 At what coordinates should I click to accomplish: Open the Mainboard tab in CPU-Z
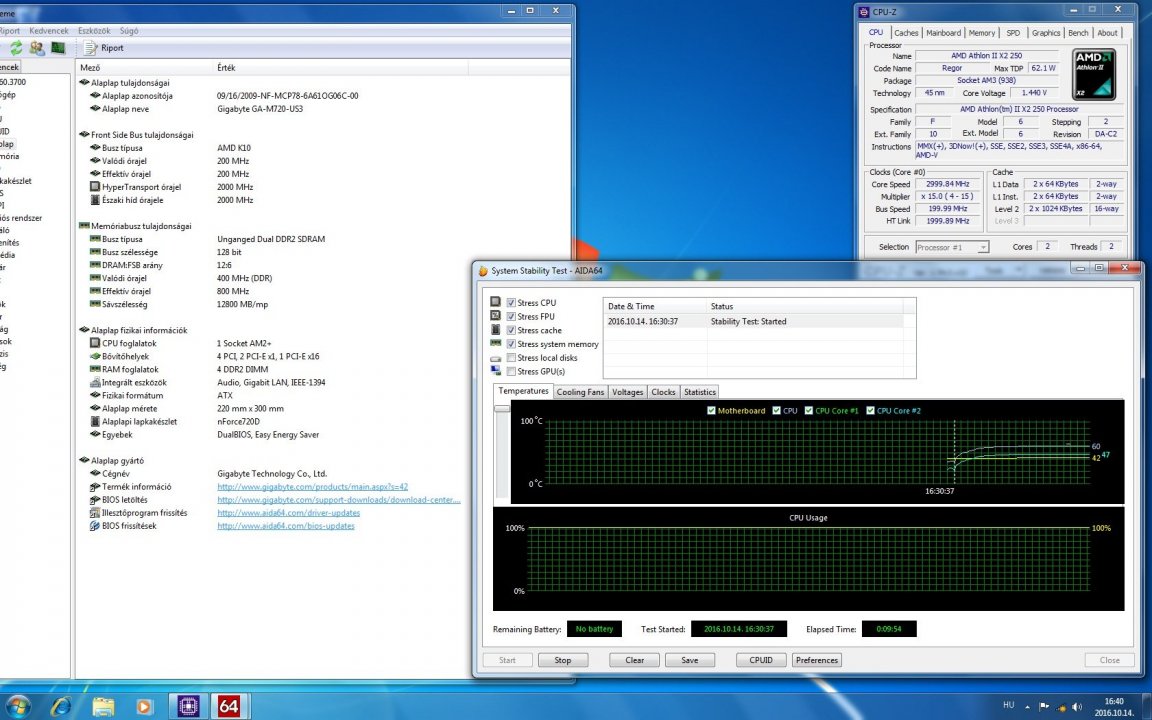[x=943, y=33]
